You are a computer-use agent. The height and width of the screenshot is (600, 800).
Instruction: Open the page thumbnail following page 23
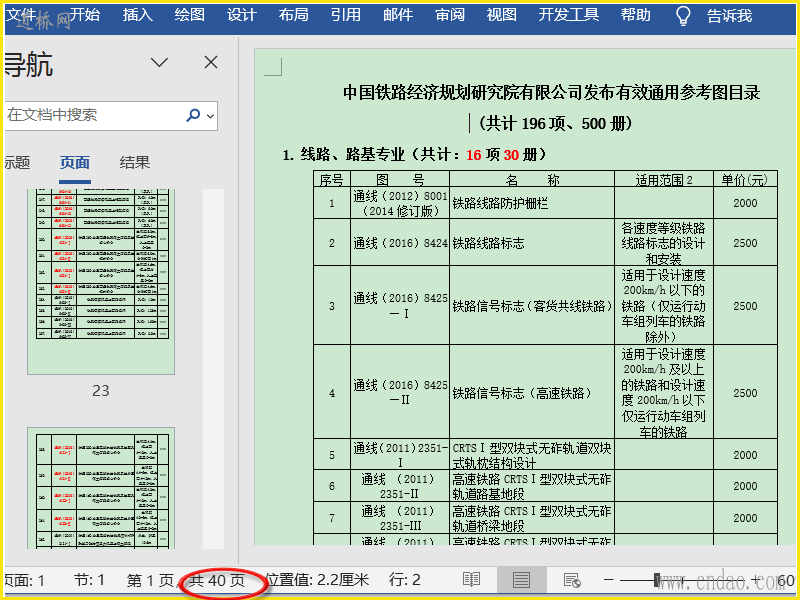pos(101,488)
